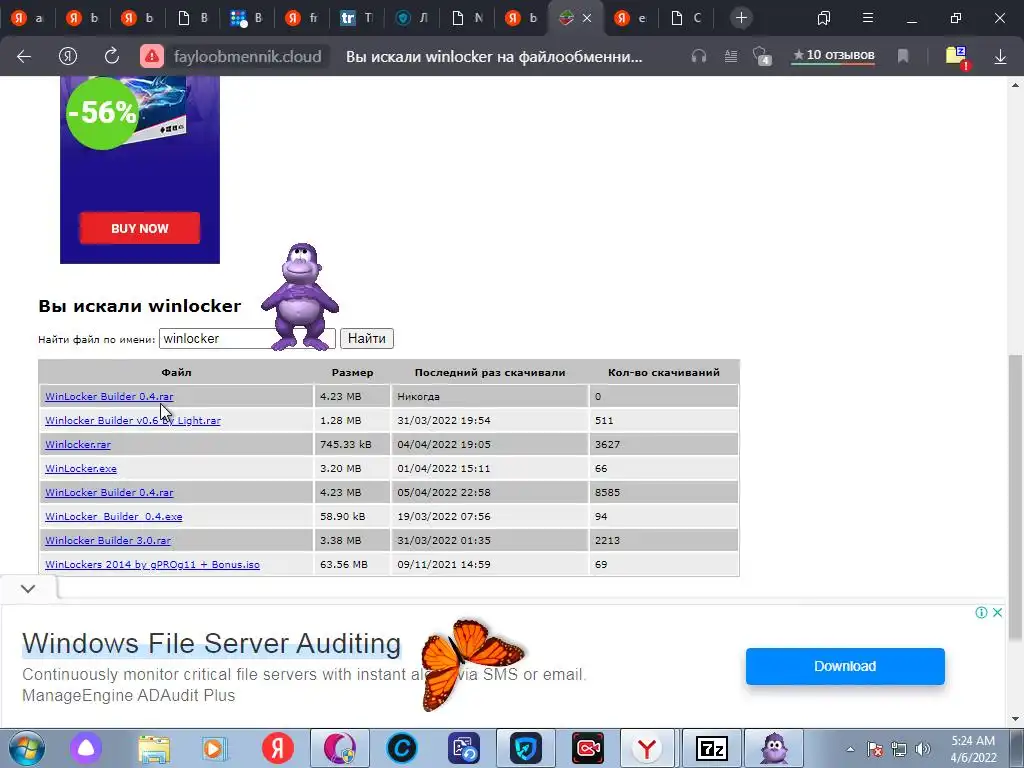This screenshot has width=1024, height=768.
Task: Click the 'Найти' search button
Action: click(366, 338)
